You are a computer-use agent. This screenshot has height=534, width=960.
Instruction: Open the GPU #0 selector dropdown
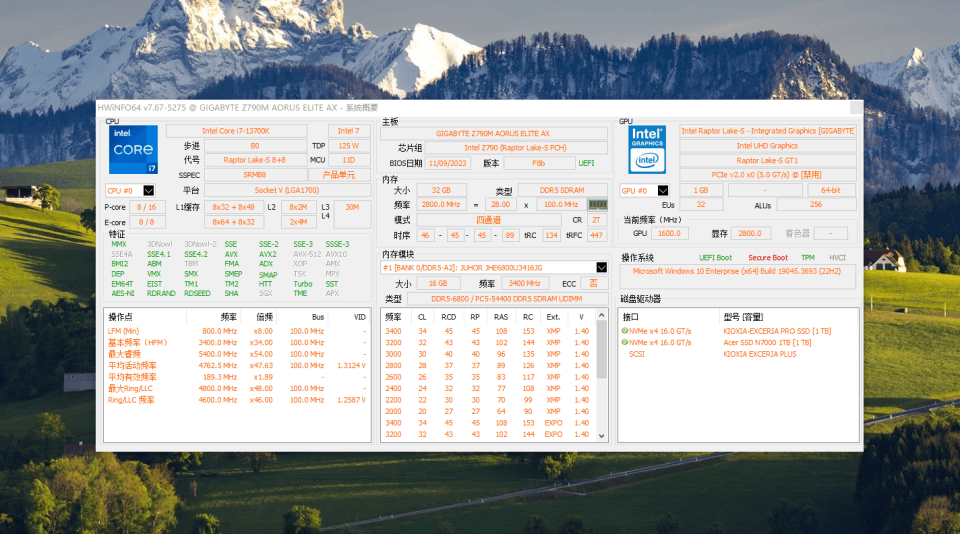(x=662, y=190)
